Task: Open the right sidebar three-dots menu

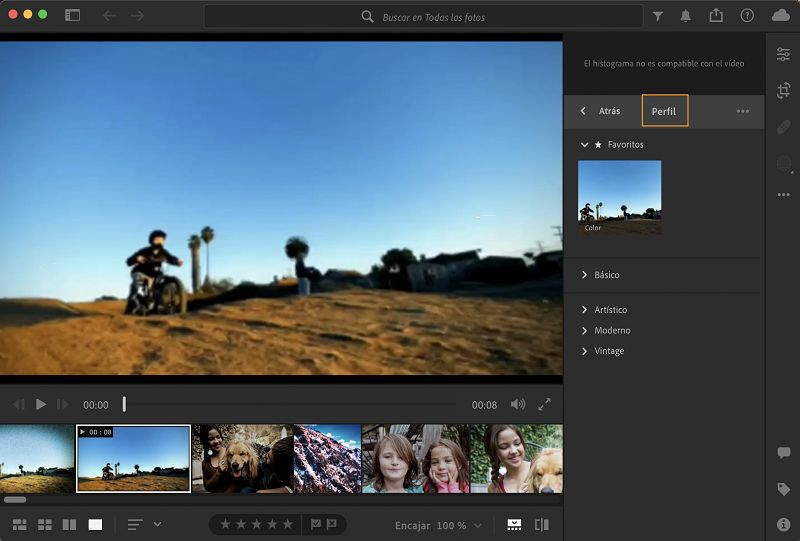Action: tap(784, 194)
